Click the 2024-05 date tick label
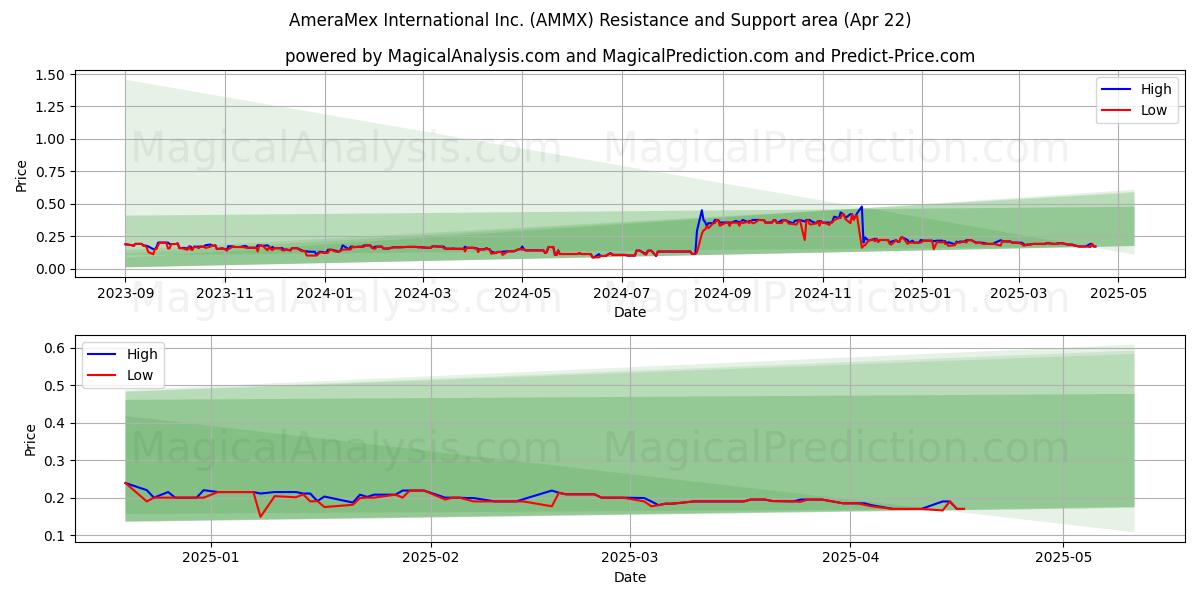The width and height of the screenshot is (1200, 600). click(523, 293)
